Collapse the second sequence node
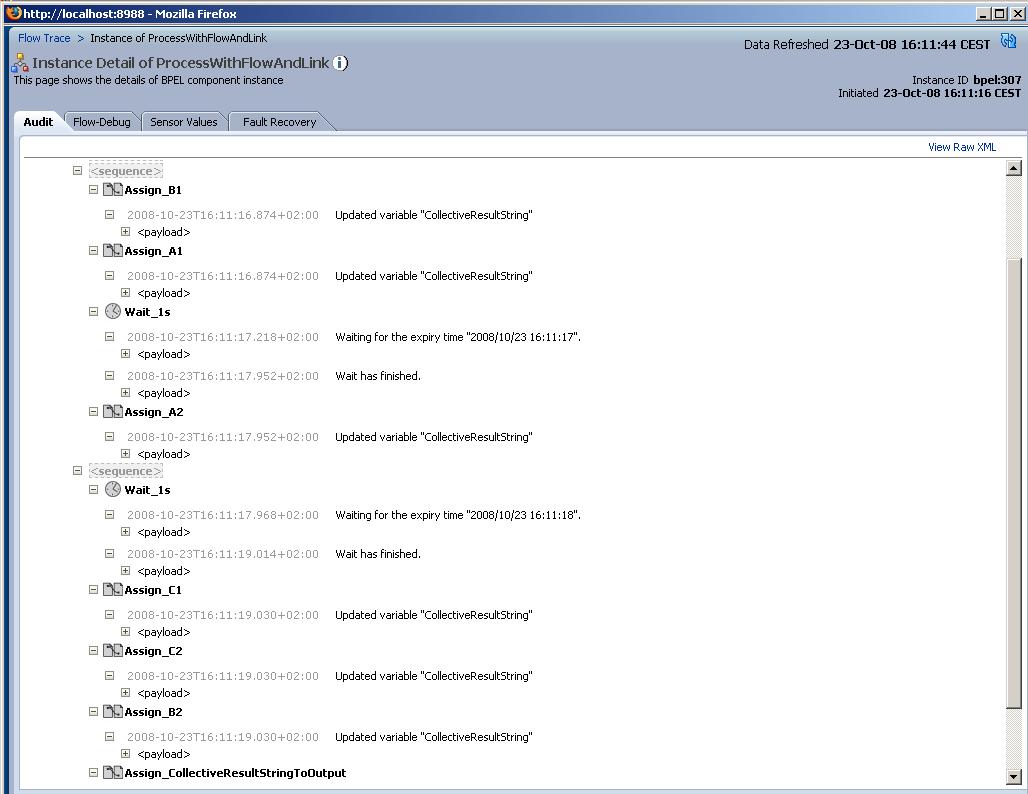The width and height of the screenshot is (1028, 794). (77, 470)
